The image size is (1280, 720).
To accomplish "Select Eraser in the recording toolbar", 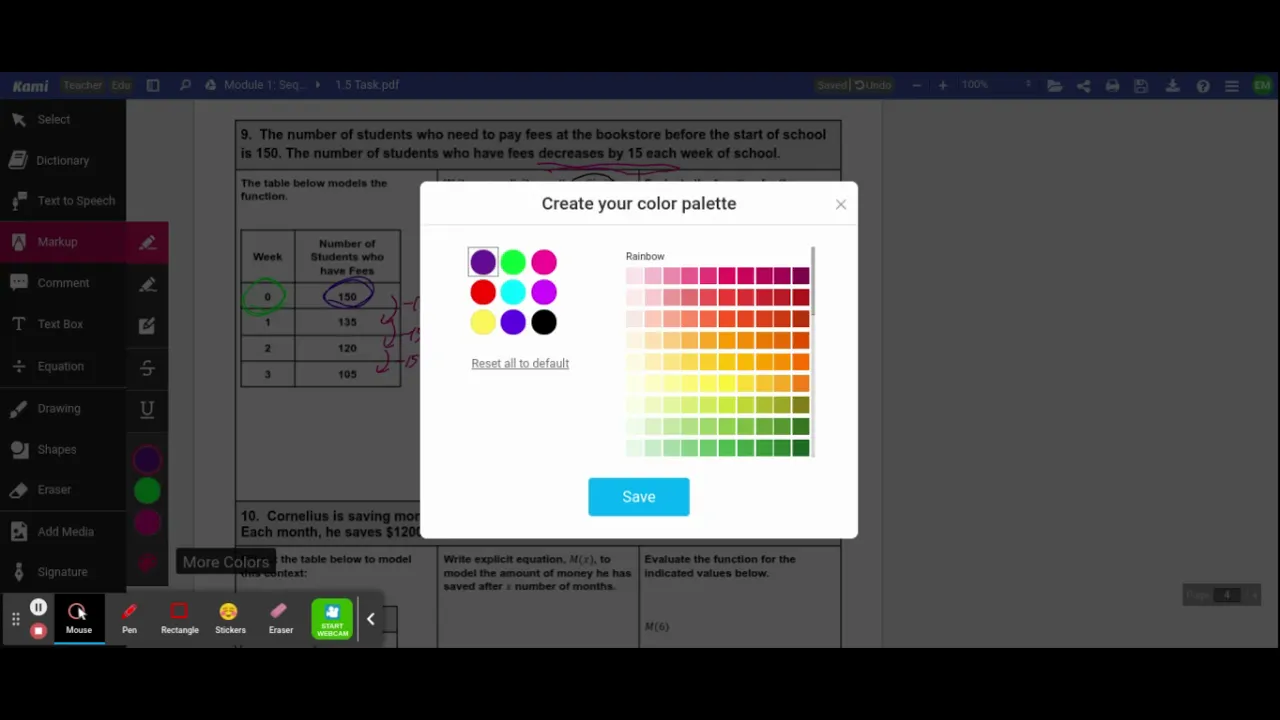I will pos(280,619).
